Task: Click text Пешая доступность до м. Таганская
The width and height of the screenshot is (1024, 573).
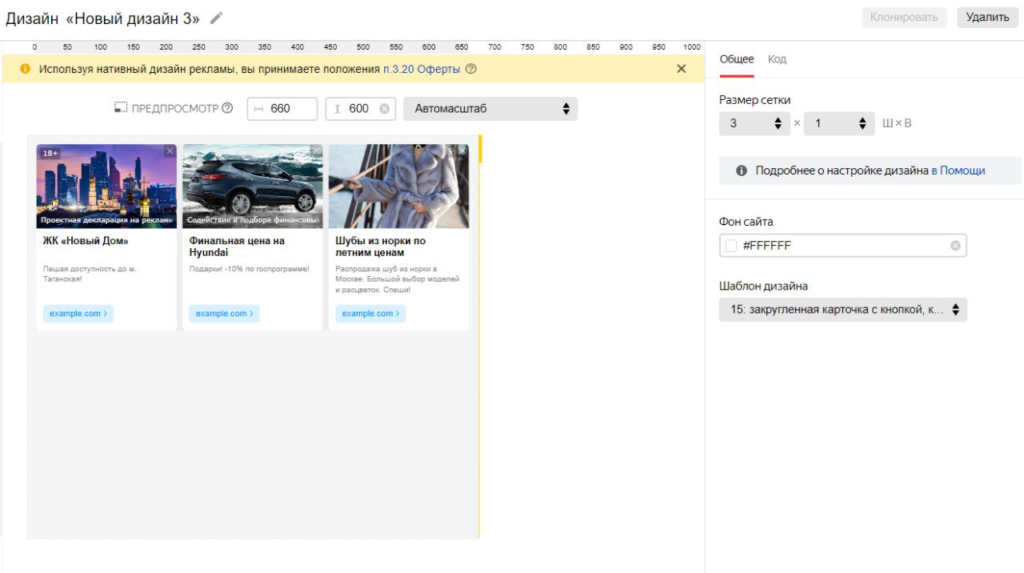Action: point(89,274)
